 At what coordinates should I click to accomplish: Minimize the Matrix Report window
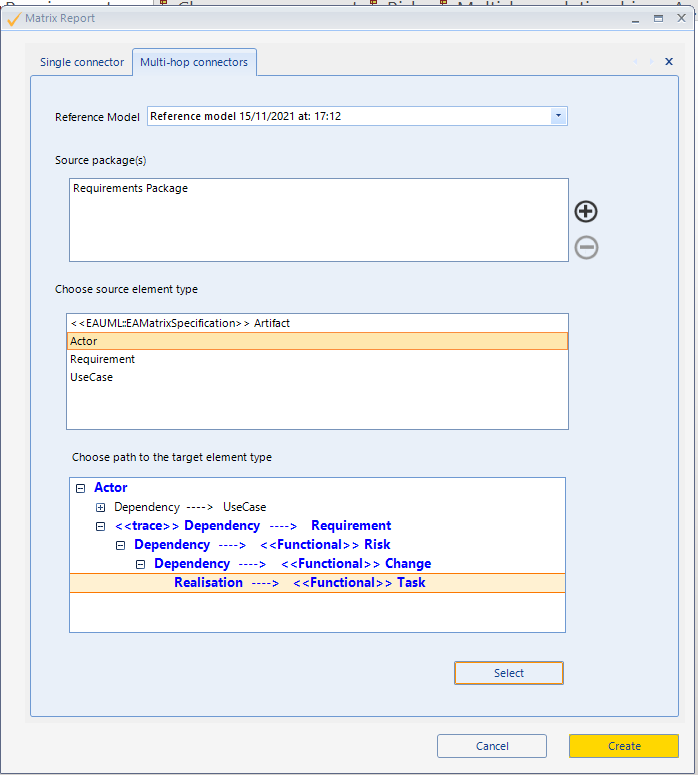pos(635,19)
